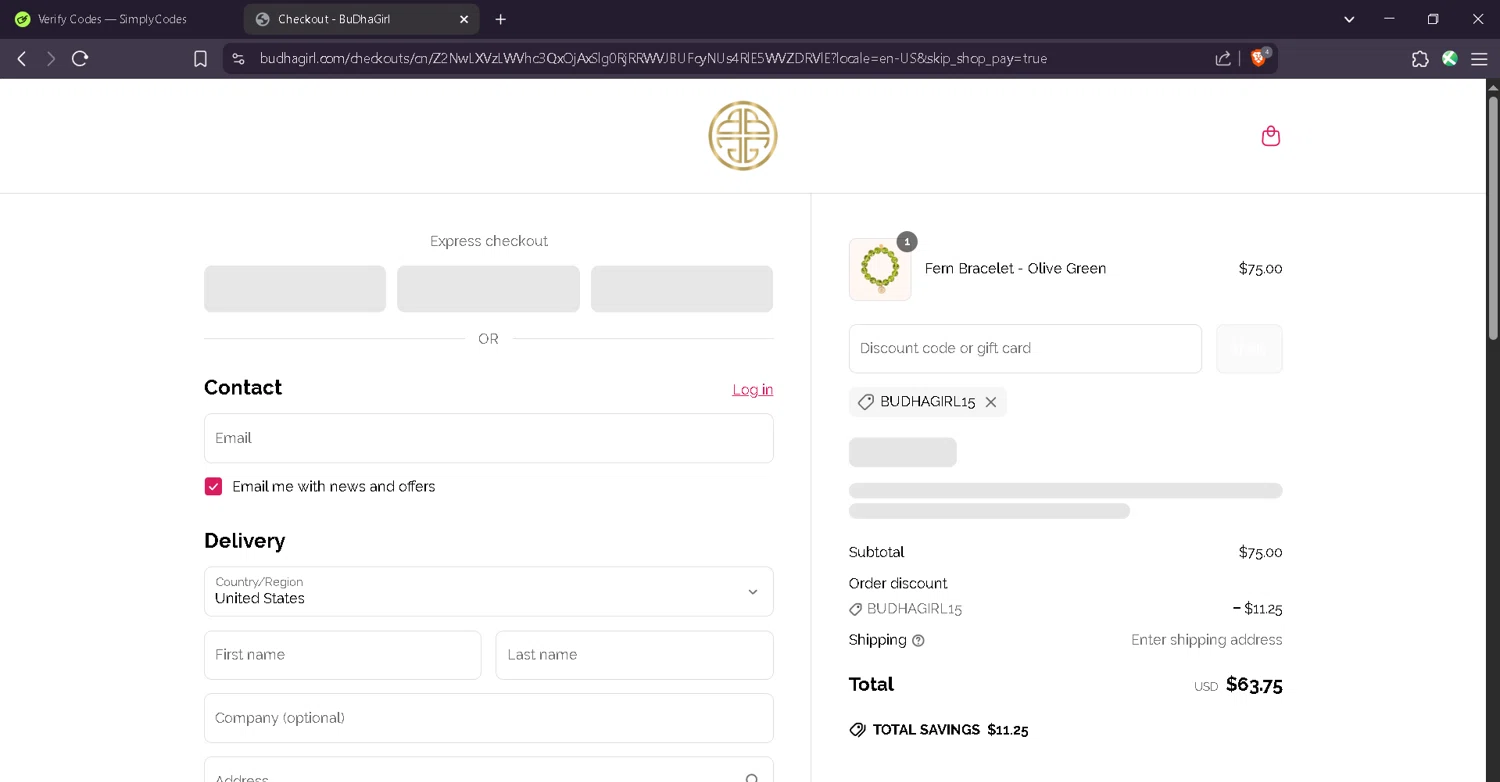Minimize the browser window
Image resolution: width=1500 pixels, height=782 pixels.
point(1389,19)
